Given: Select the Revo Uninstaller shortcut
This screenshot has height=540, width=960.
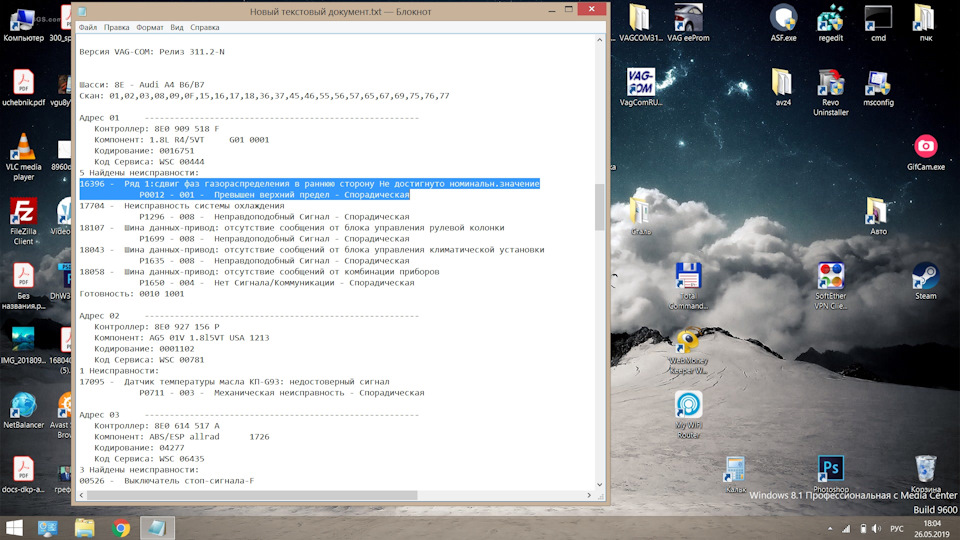Looking at the screenshot, I should click(831, 92).
